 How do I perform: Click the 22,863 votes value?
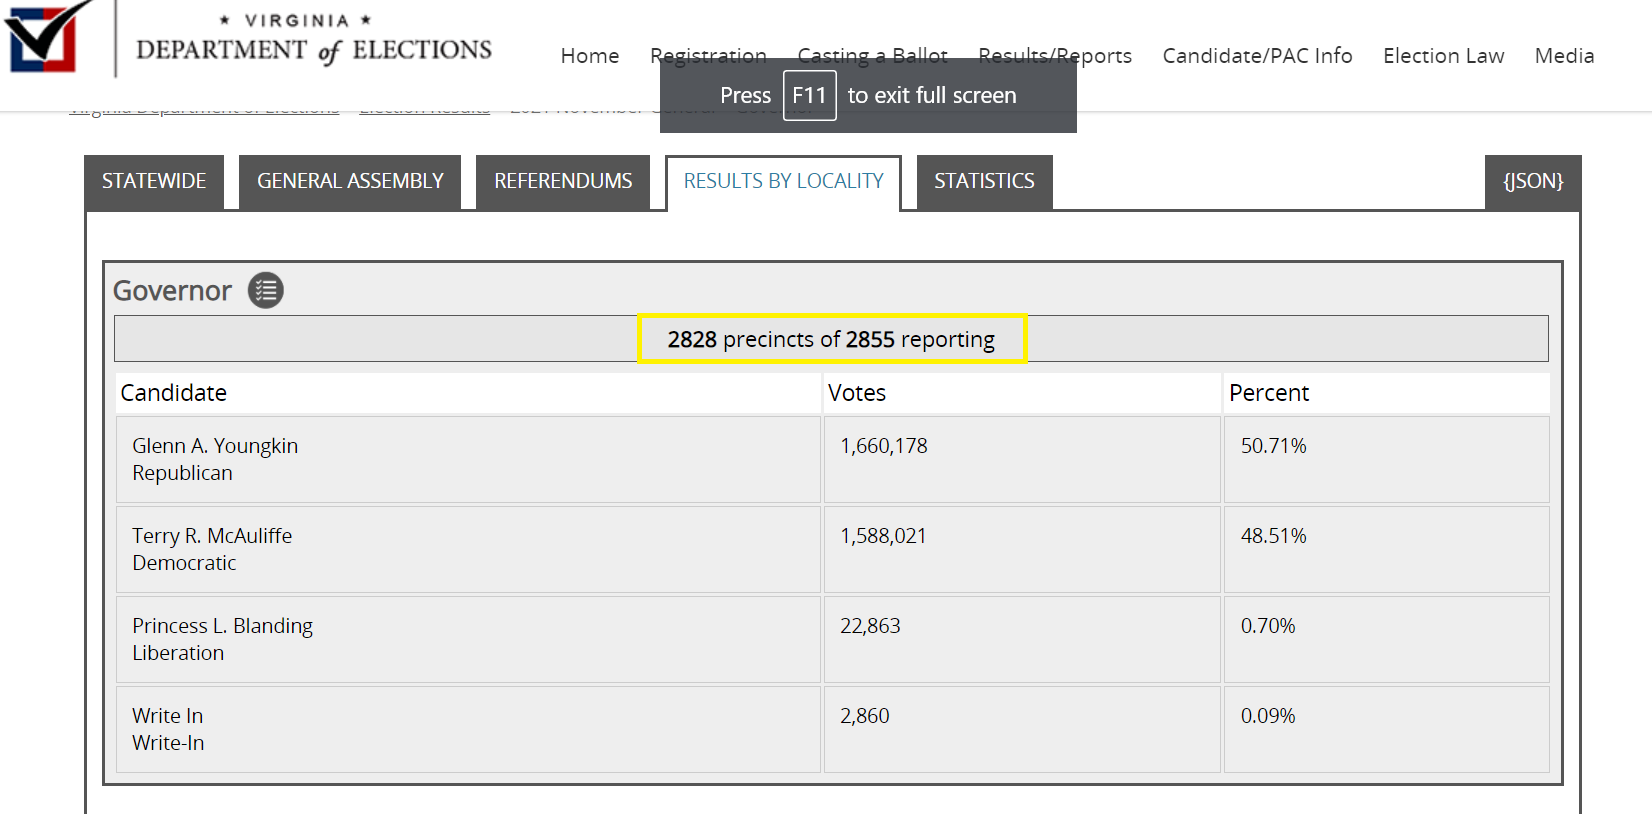pyautogui.click(x=870, y=626)
